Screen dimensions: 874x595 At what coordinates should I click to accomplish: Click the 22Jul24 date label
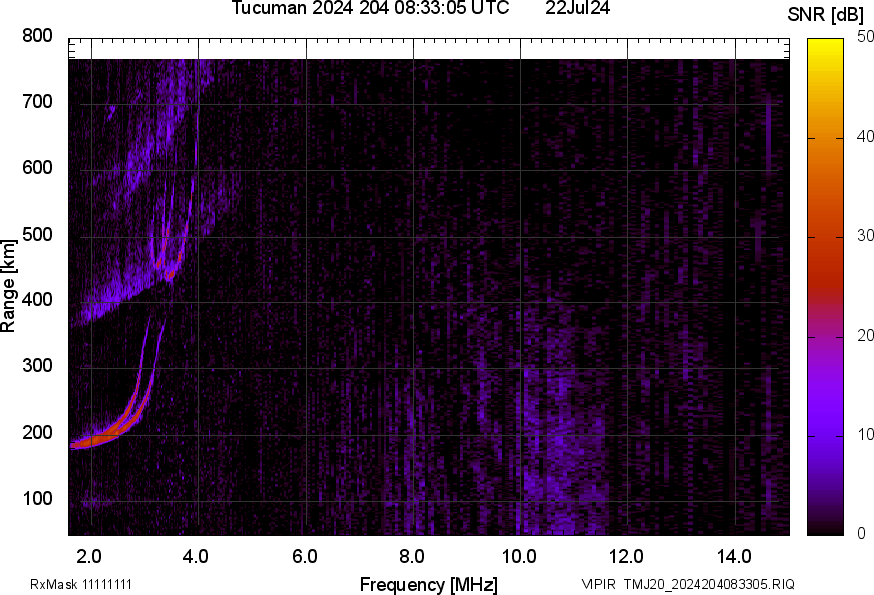[578, 9]
